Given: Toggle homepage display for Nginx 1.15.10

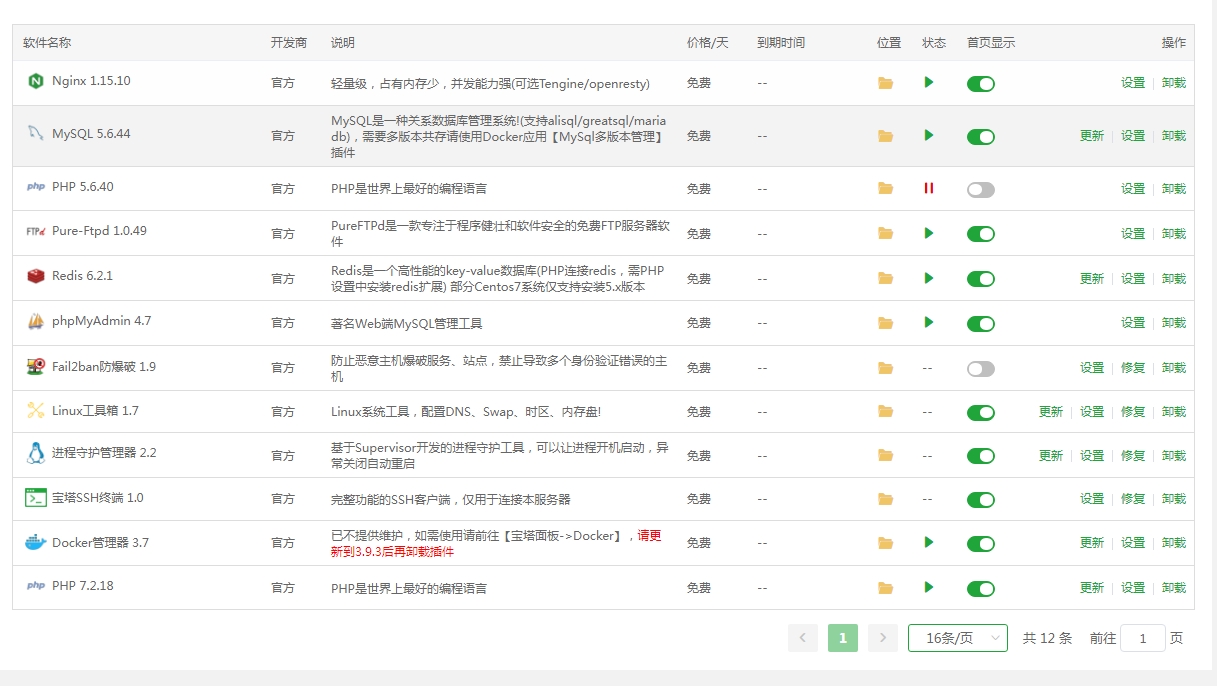Looking at the screenshot, I should tap(981, 84).
